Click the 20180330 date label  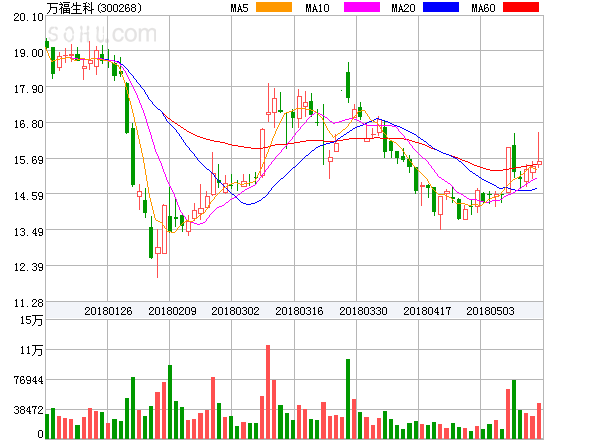tap(363, 311)
